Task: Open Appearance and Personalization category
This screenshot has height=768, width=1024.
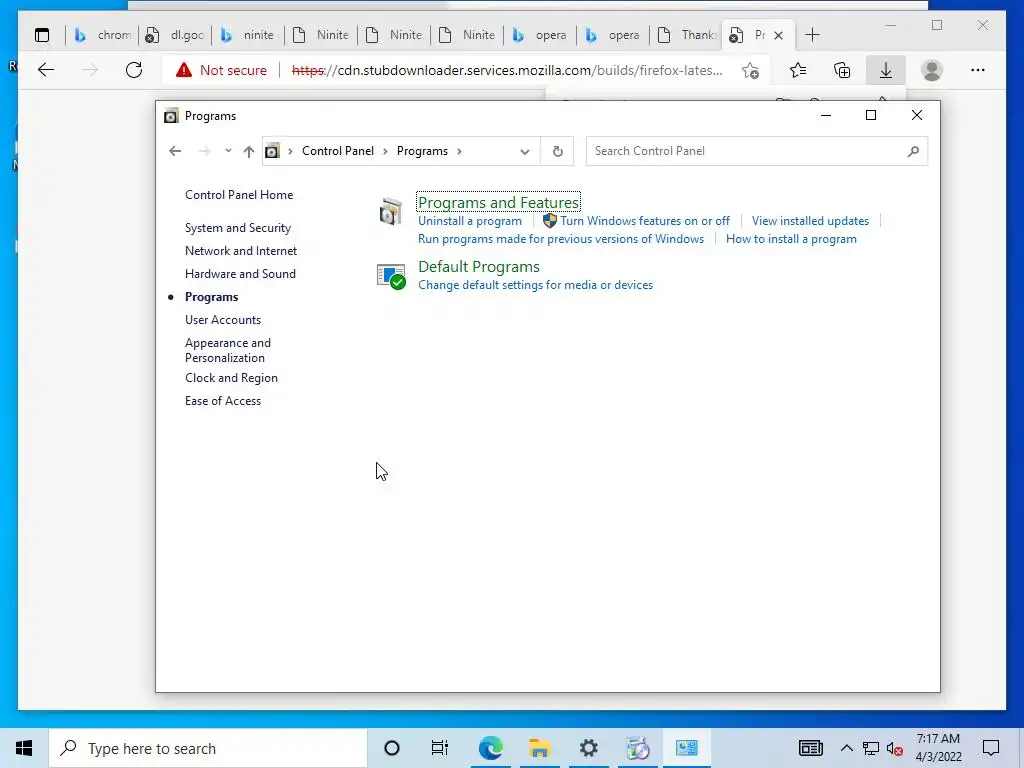Action: (x=228, y=350)
